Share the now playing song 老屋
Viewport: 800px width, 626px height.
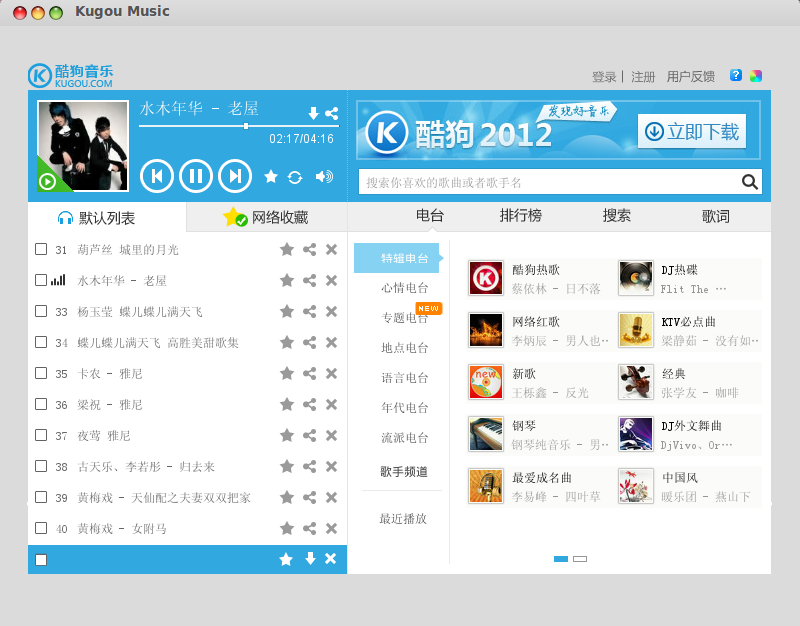(332, 113)
